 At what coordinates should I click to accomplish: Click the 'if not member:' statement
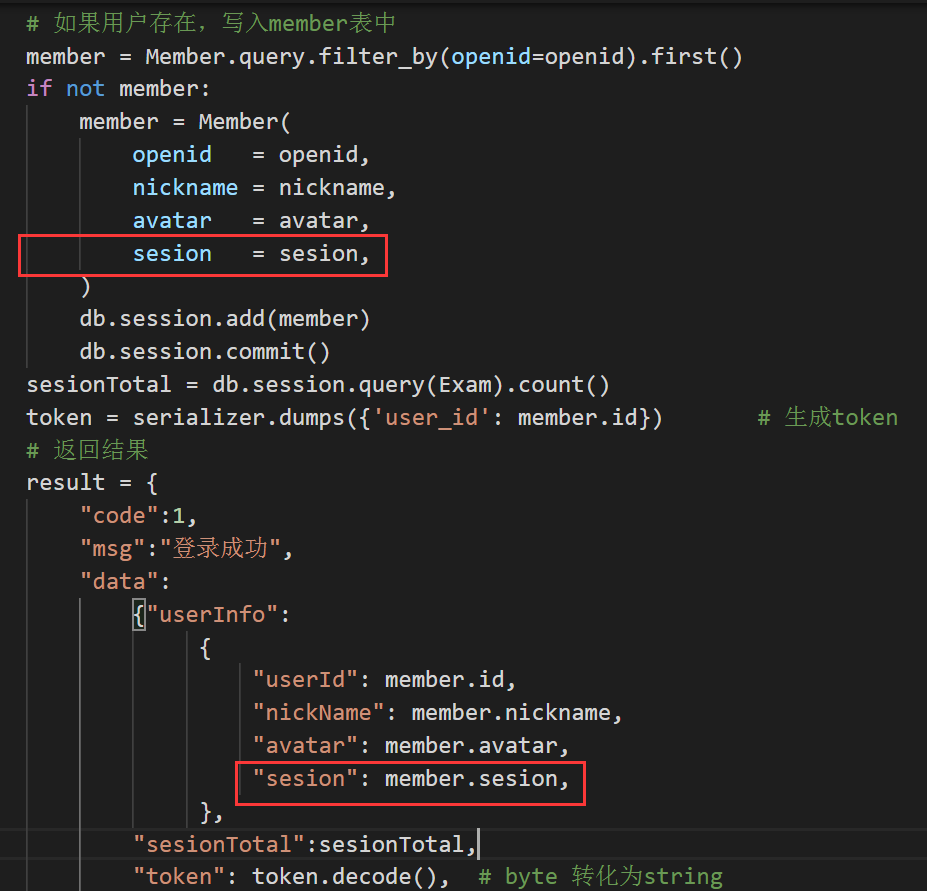tap(118, 89)
